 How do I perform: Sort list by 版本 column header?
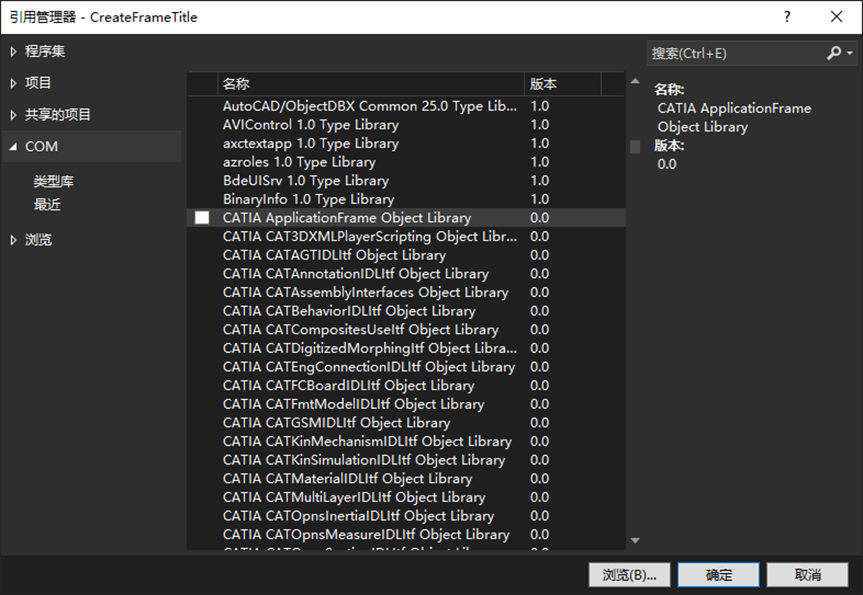coord(562,84)
